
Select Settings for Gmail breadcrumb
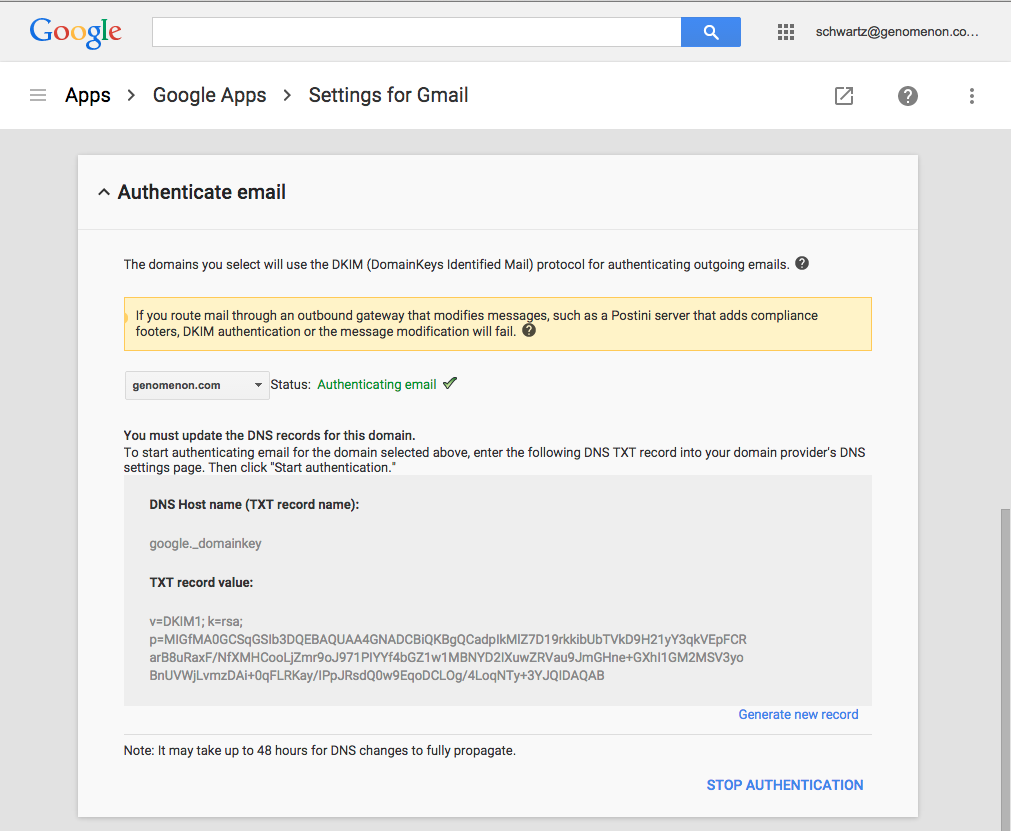388,95
